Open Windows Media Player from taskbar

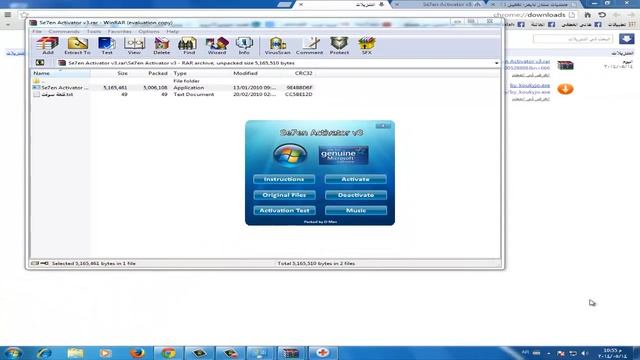(x=105, y=353)
